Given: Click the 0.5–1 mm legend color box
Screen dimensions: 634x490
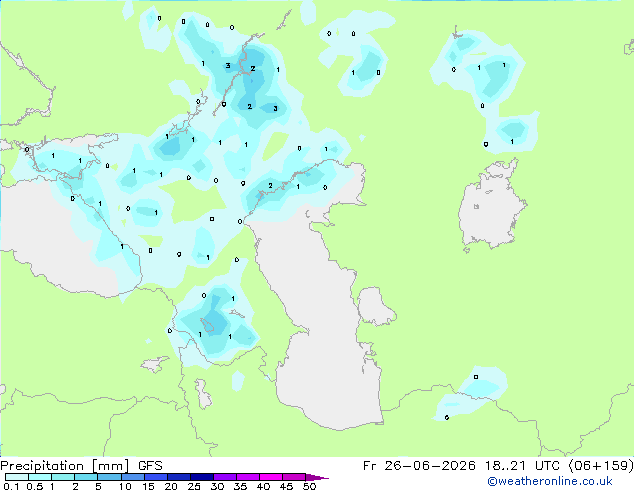Looking at the screenshot, I should 40,477.
